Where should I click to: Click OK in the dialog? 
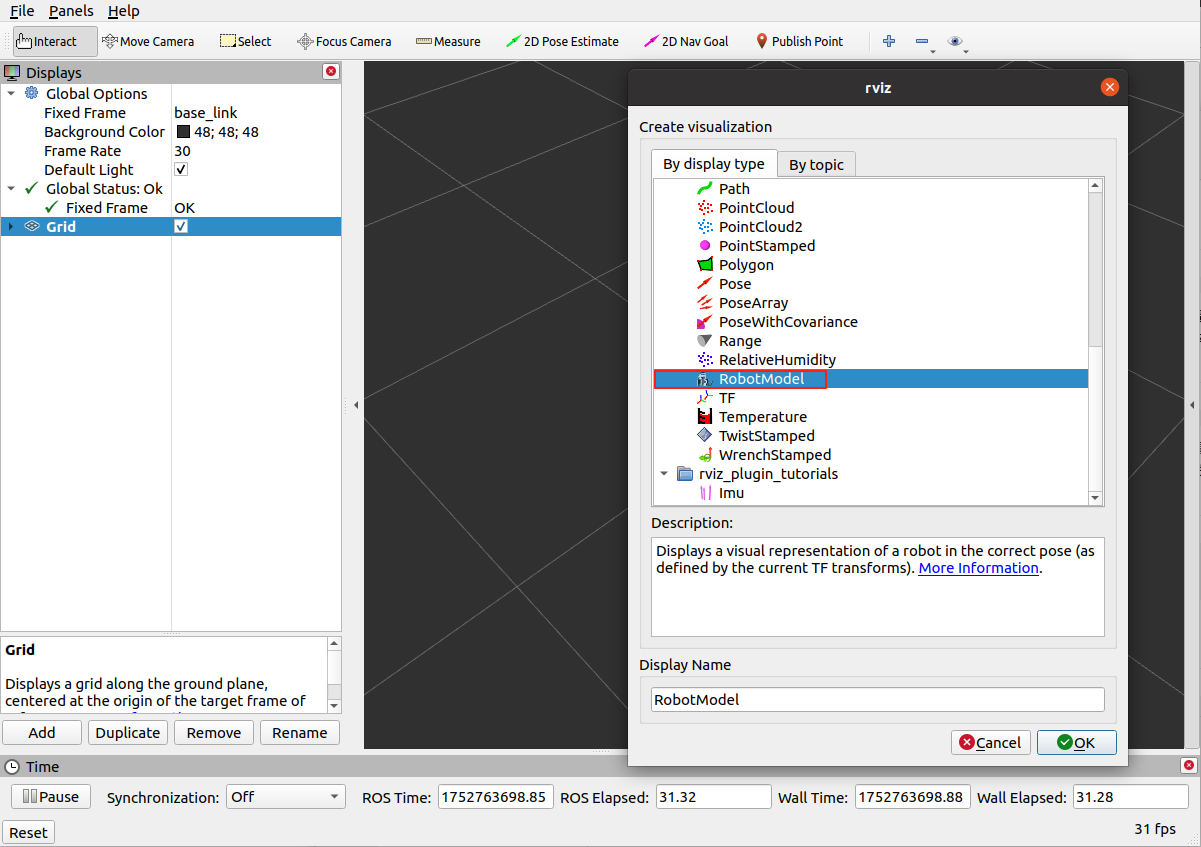[1076, 742]
